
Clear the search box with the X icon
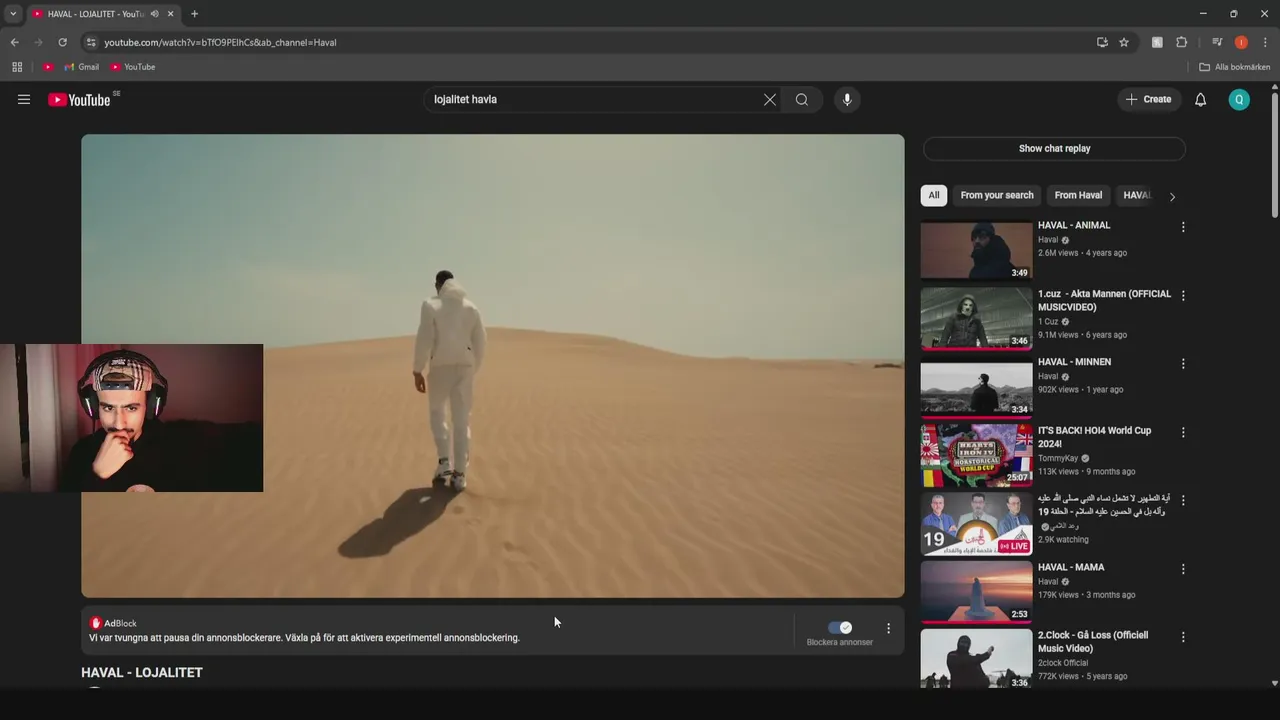click(770, 99)
